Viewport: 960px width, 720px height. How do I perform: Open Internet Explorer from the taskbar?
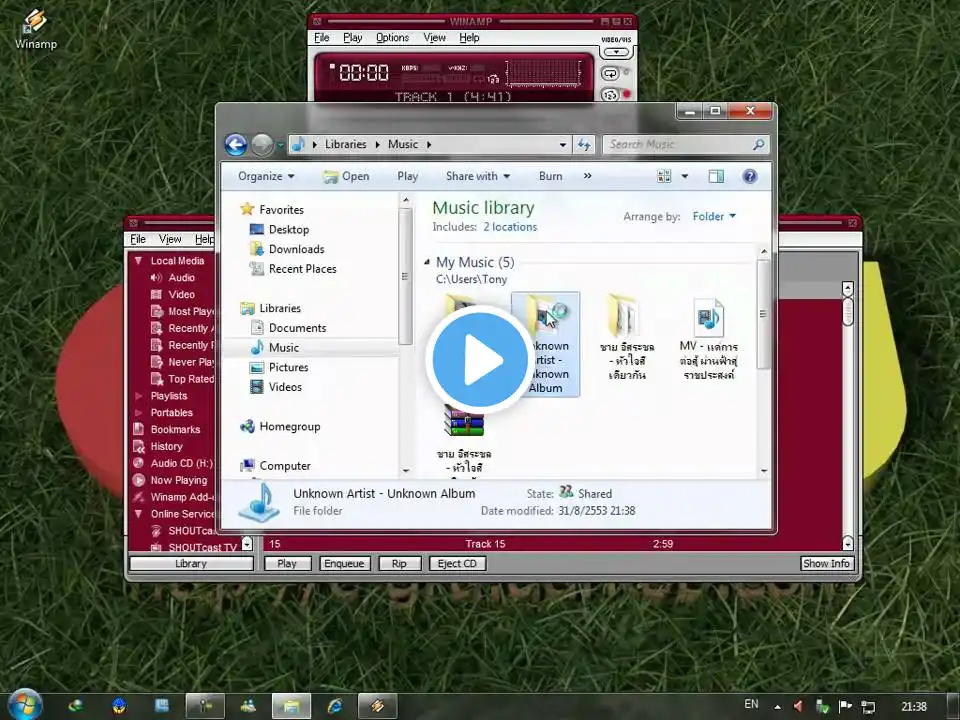[x=333, y=706]
